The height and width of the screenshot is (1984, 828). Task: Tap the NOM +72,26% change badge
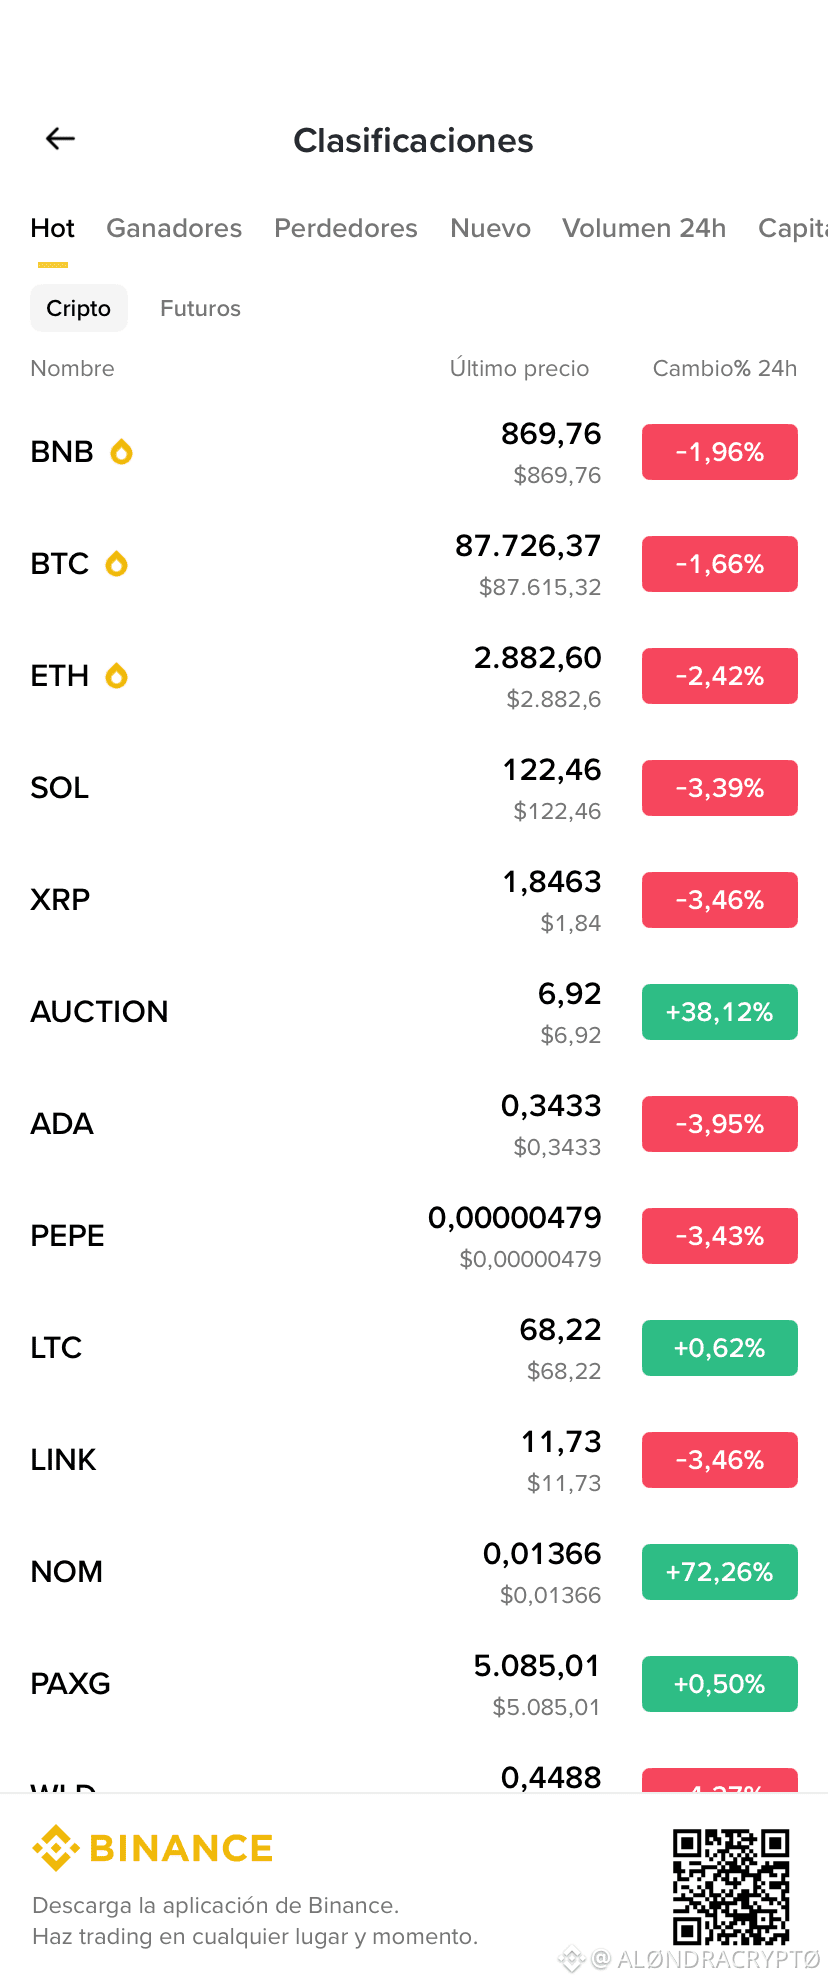(720, 1572)
